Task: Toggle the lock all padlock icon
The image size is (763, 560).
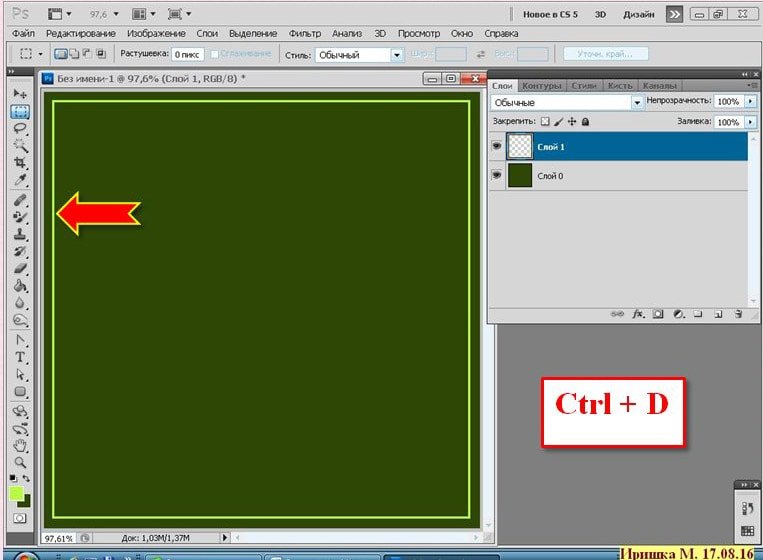Action: 585,121
